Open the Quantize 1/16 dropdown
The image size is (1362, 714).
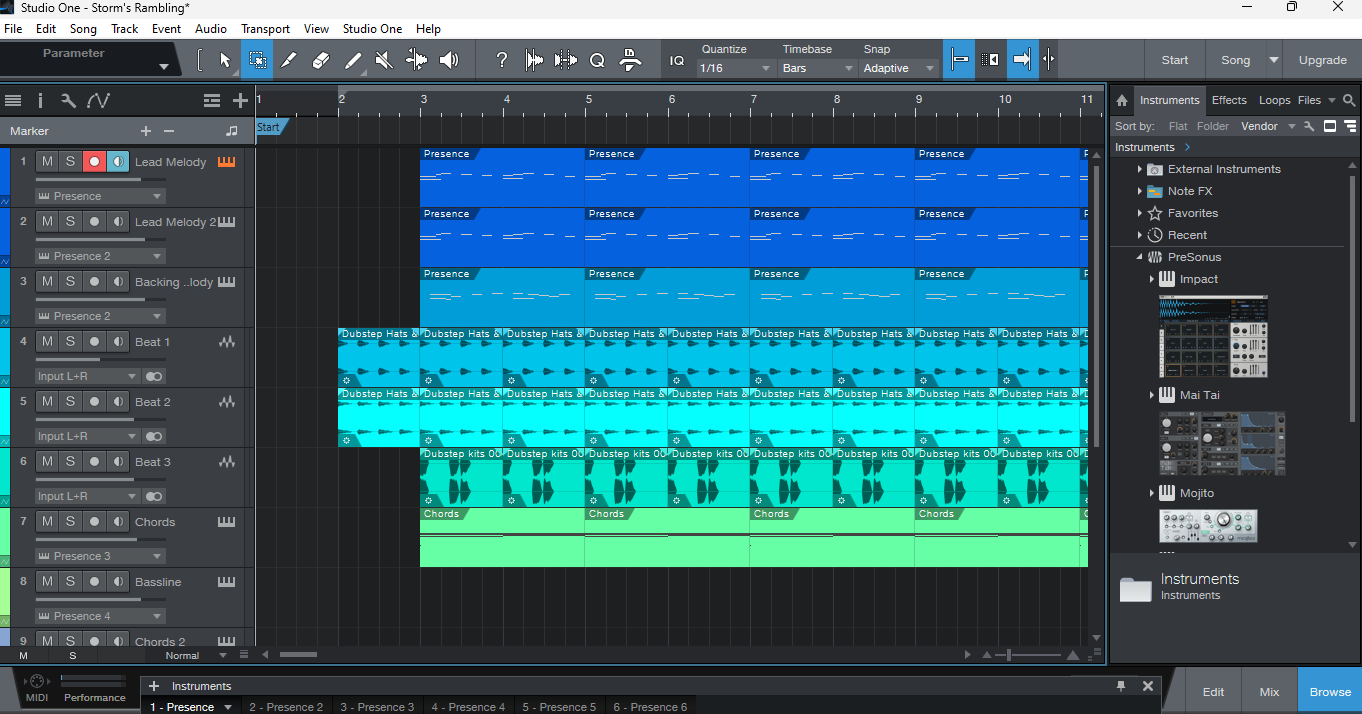tap(736, 68)
